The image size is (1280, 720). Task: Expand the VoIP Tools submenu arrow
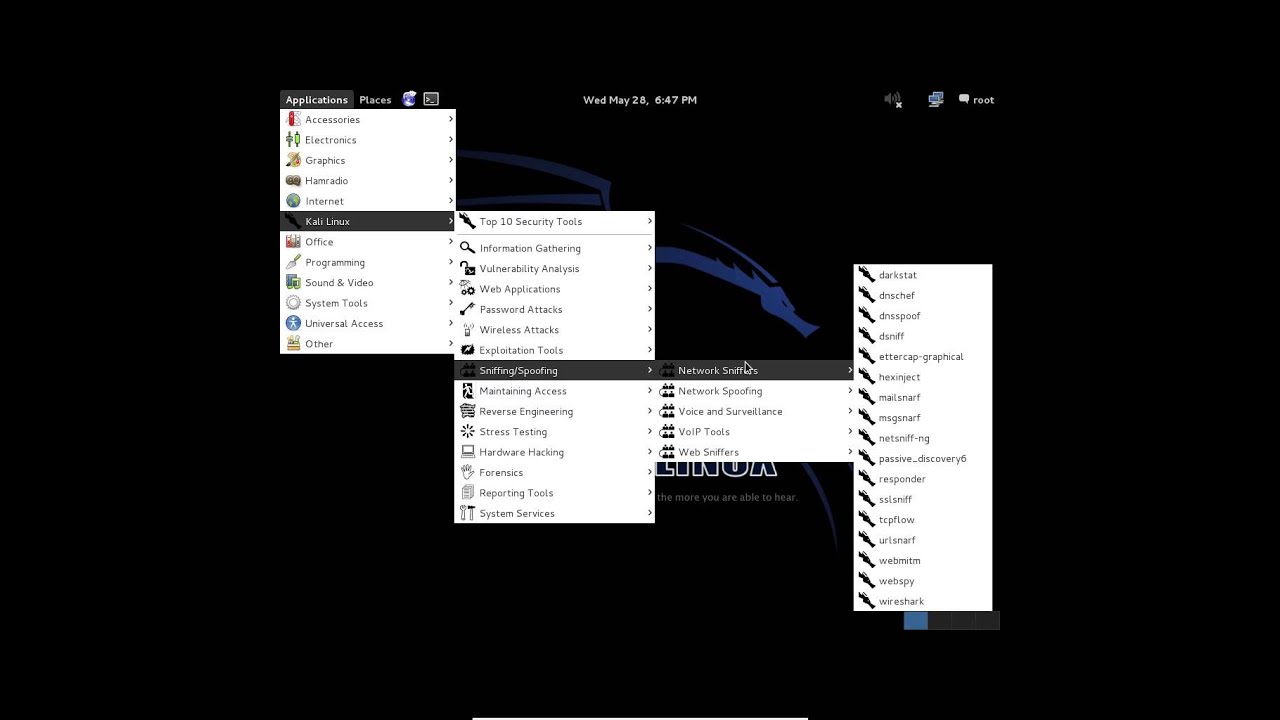point(850,432)
